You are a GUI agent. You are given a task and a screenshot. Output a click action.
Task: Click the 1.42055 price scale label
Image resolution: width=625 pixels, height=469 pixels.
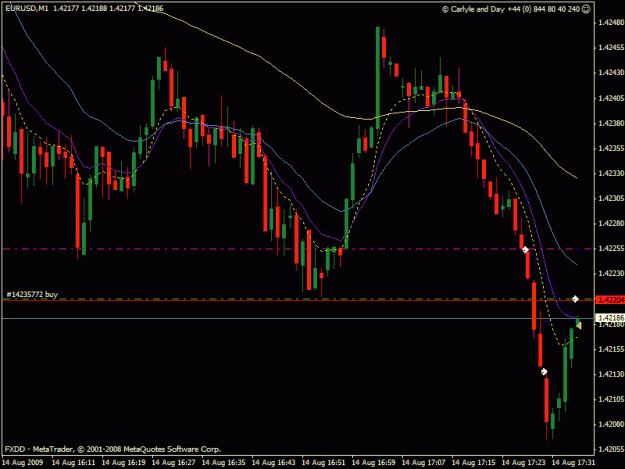click(611, 449)
